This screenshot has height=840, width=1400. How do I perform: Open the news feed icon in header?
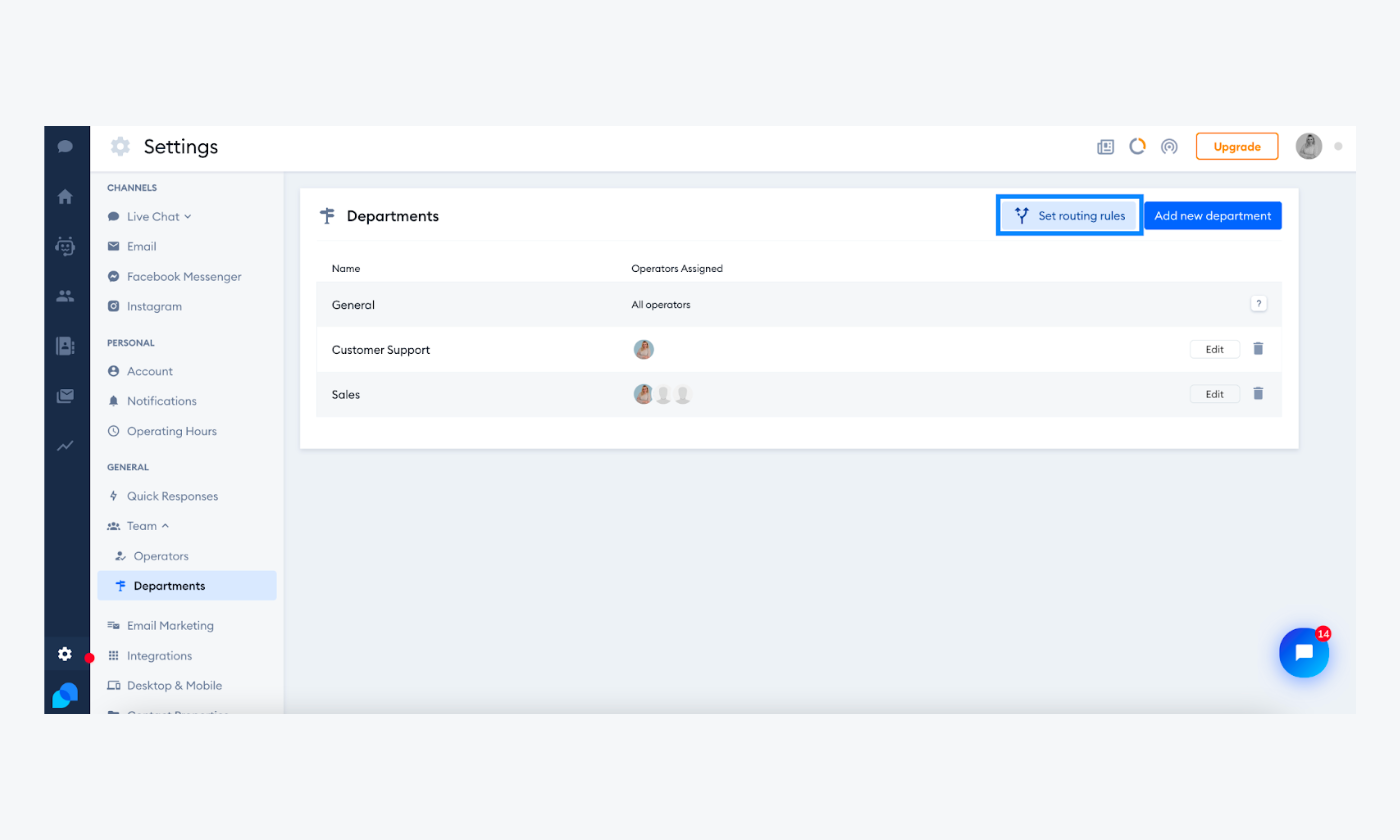click(1105, 147)
